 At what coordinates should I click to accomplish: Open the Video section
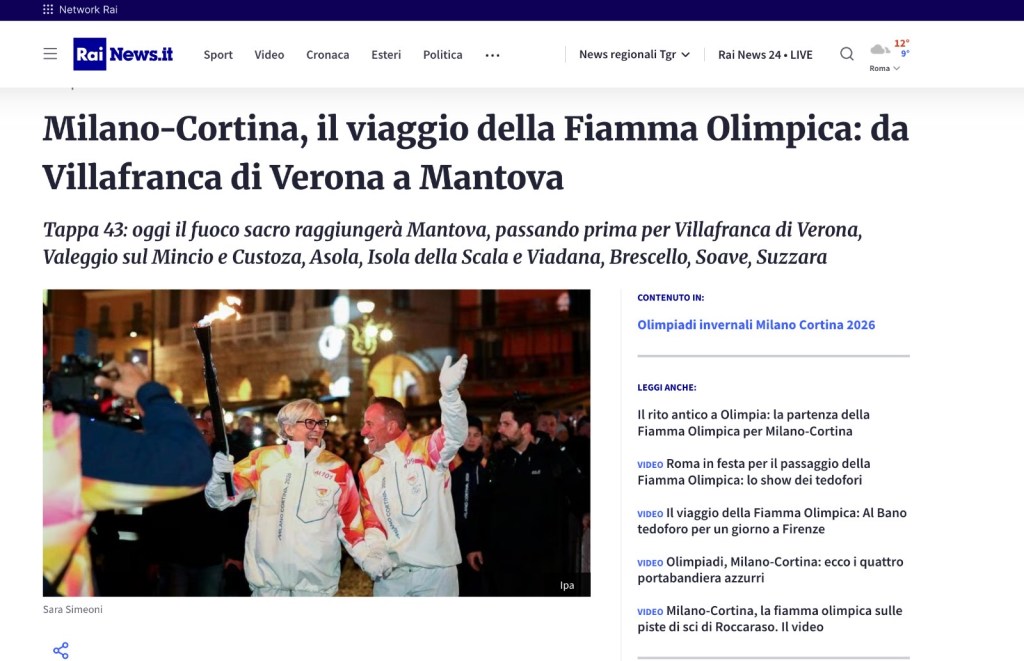(x=269, y=55)
